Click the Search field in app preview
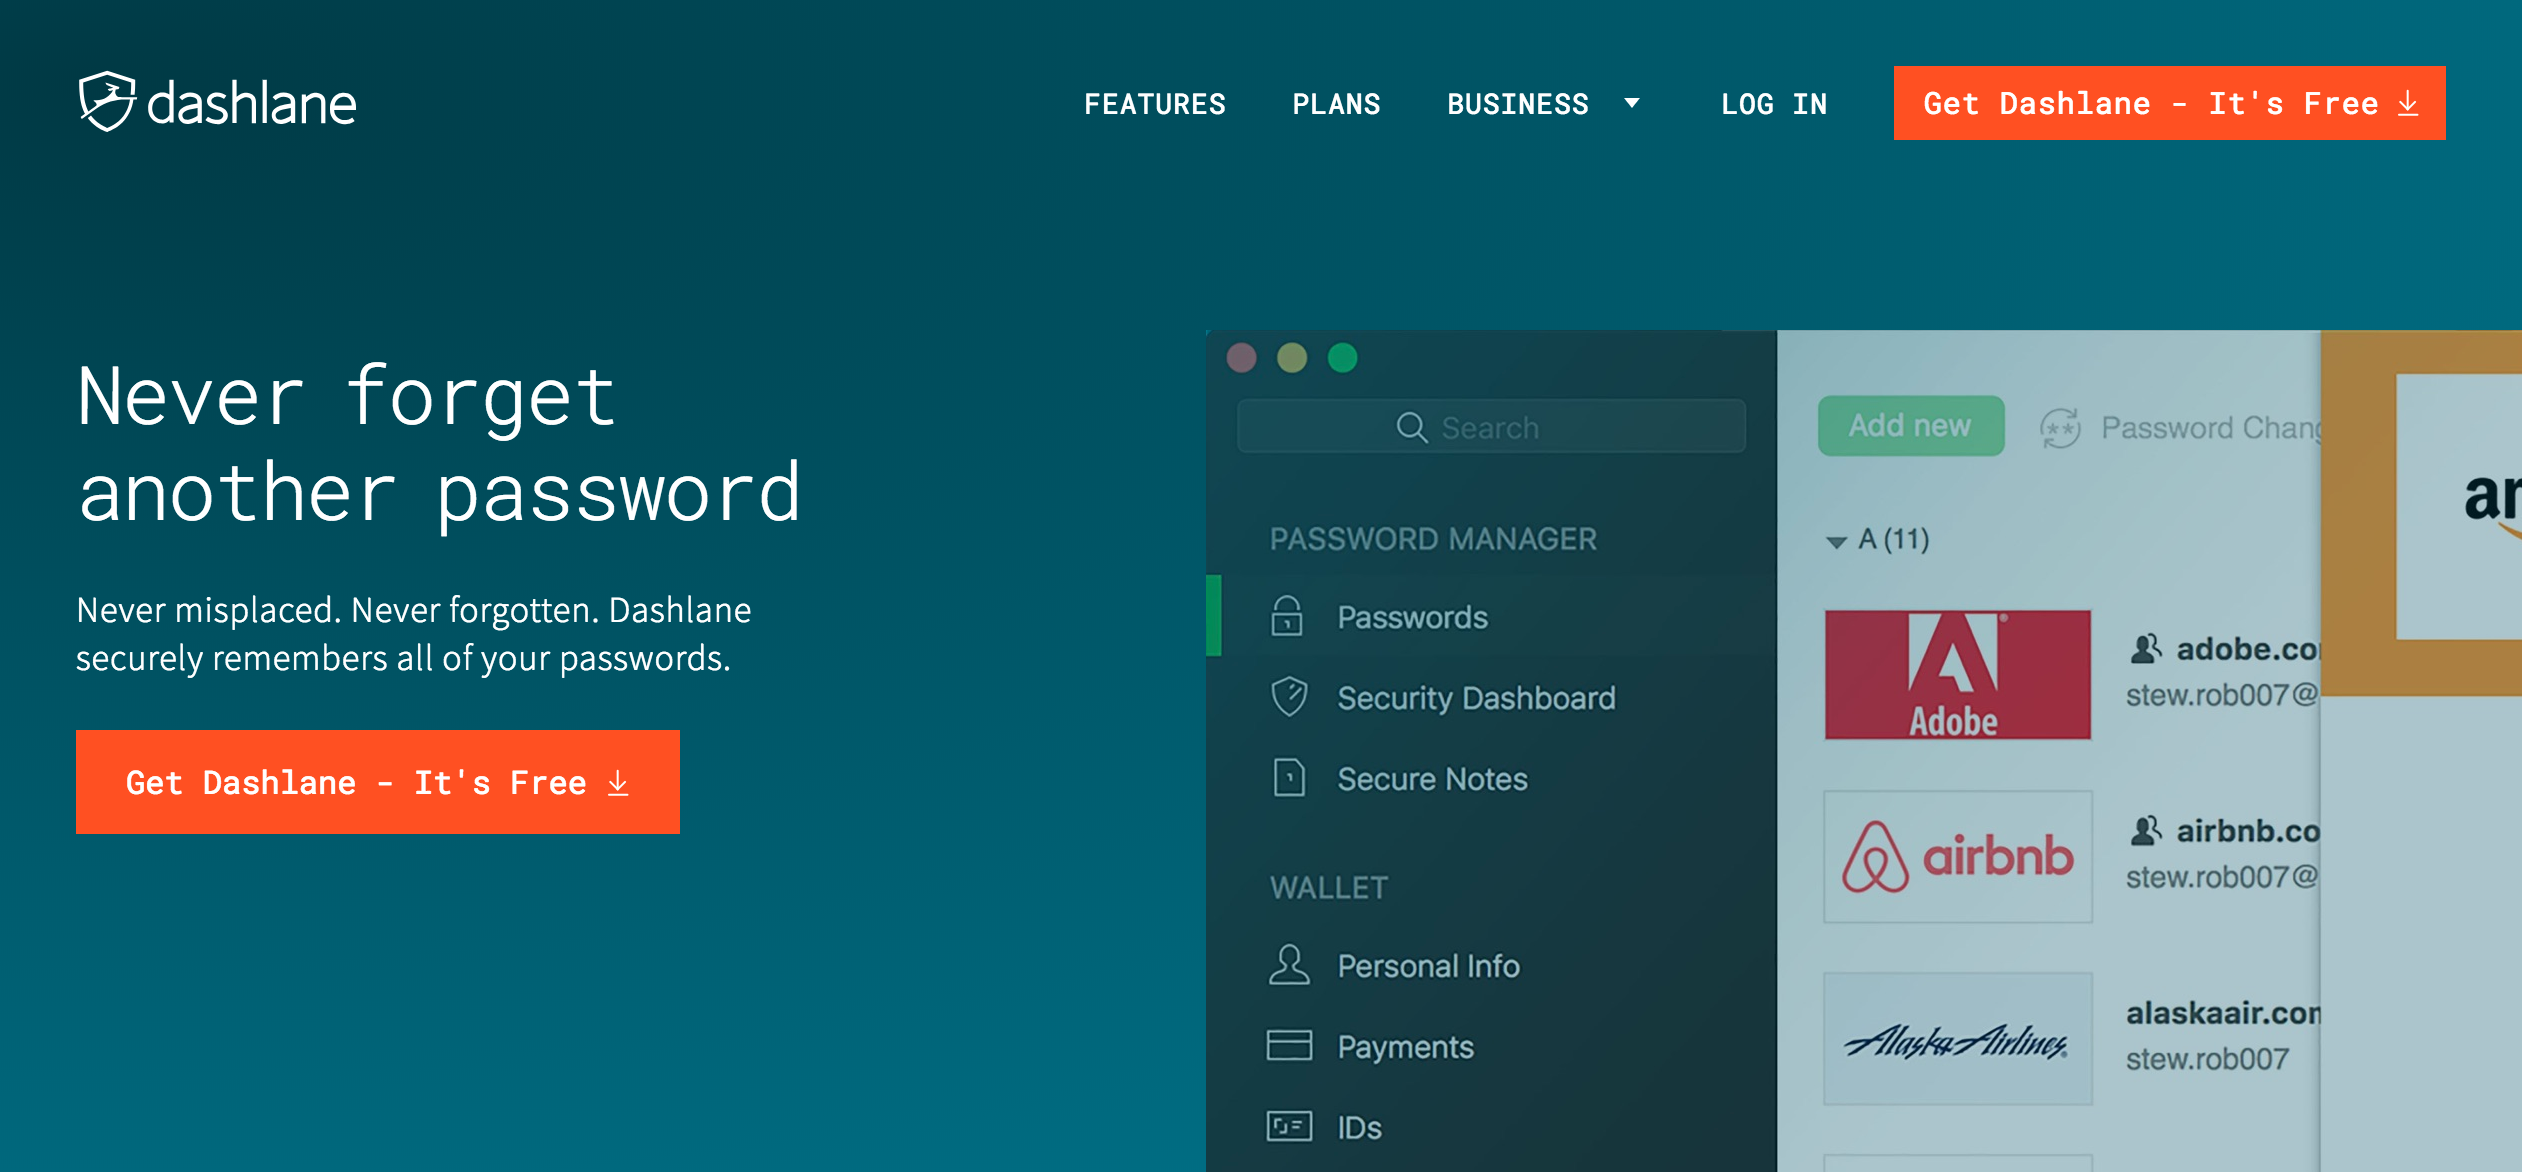Screen dimensions: 2522x1172 click(1491, 427)
